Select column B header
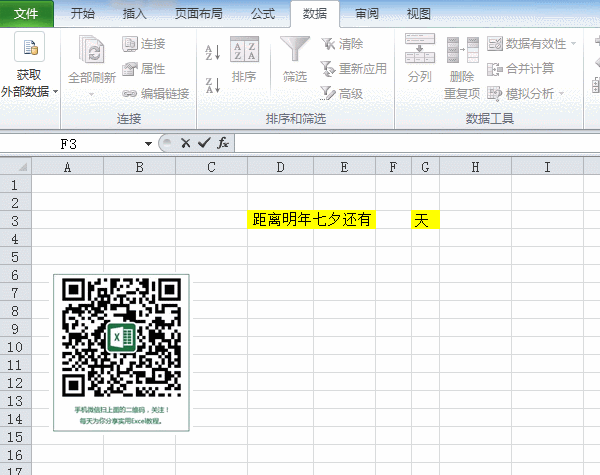 click(x=139, y=167)
